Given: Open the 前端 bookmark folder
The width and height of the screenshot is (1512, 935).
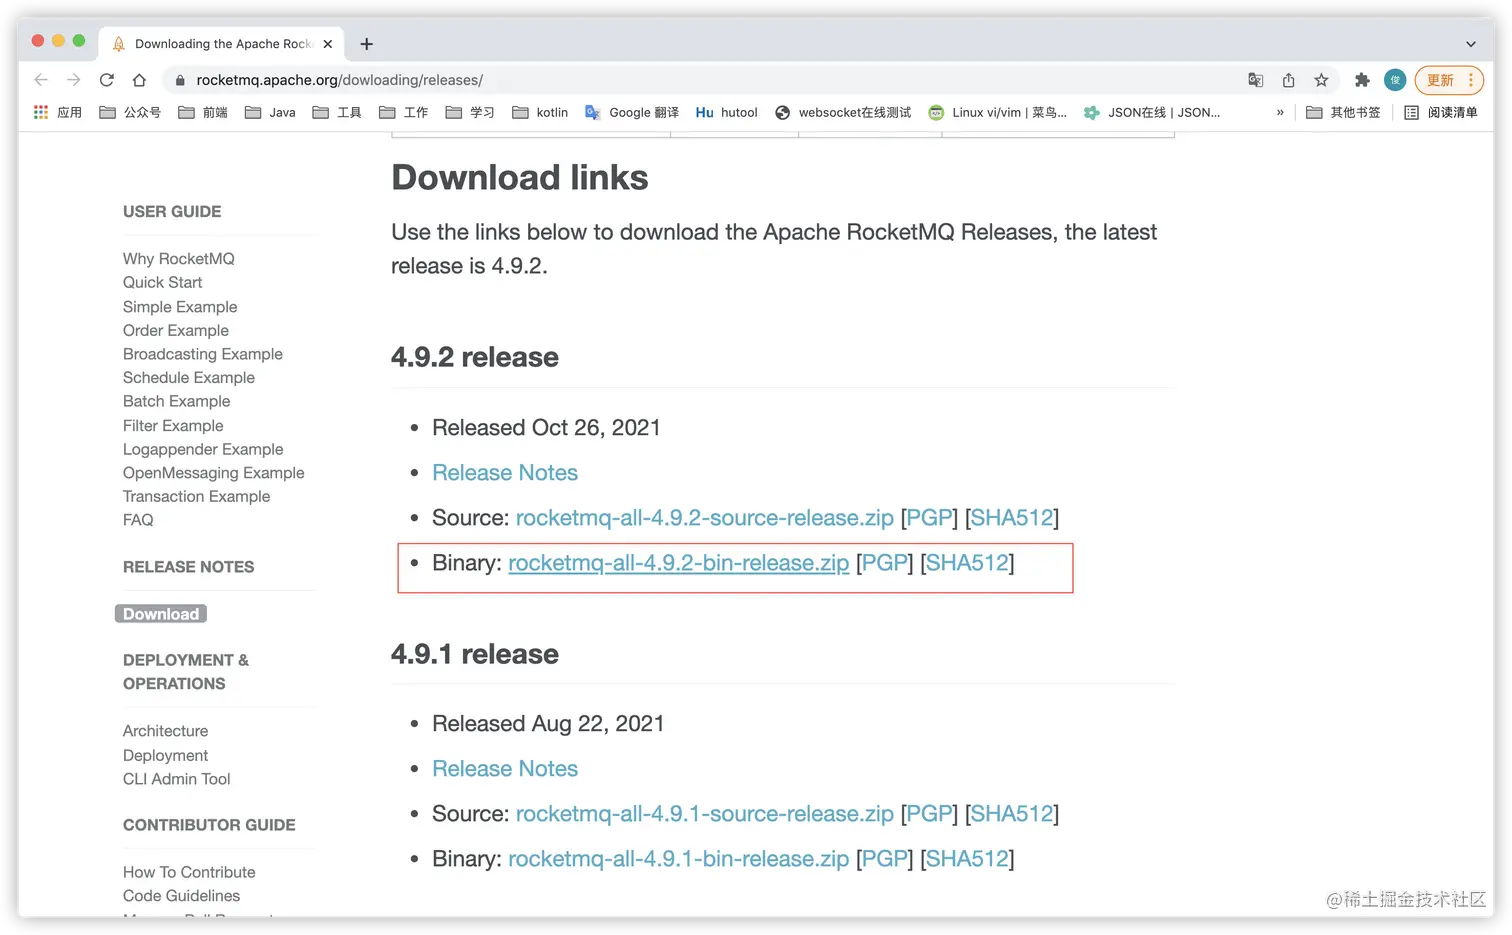Looking at the screenshot, I should (203, 112).
